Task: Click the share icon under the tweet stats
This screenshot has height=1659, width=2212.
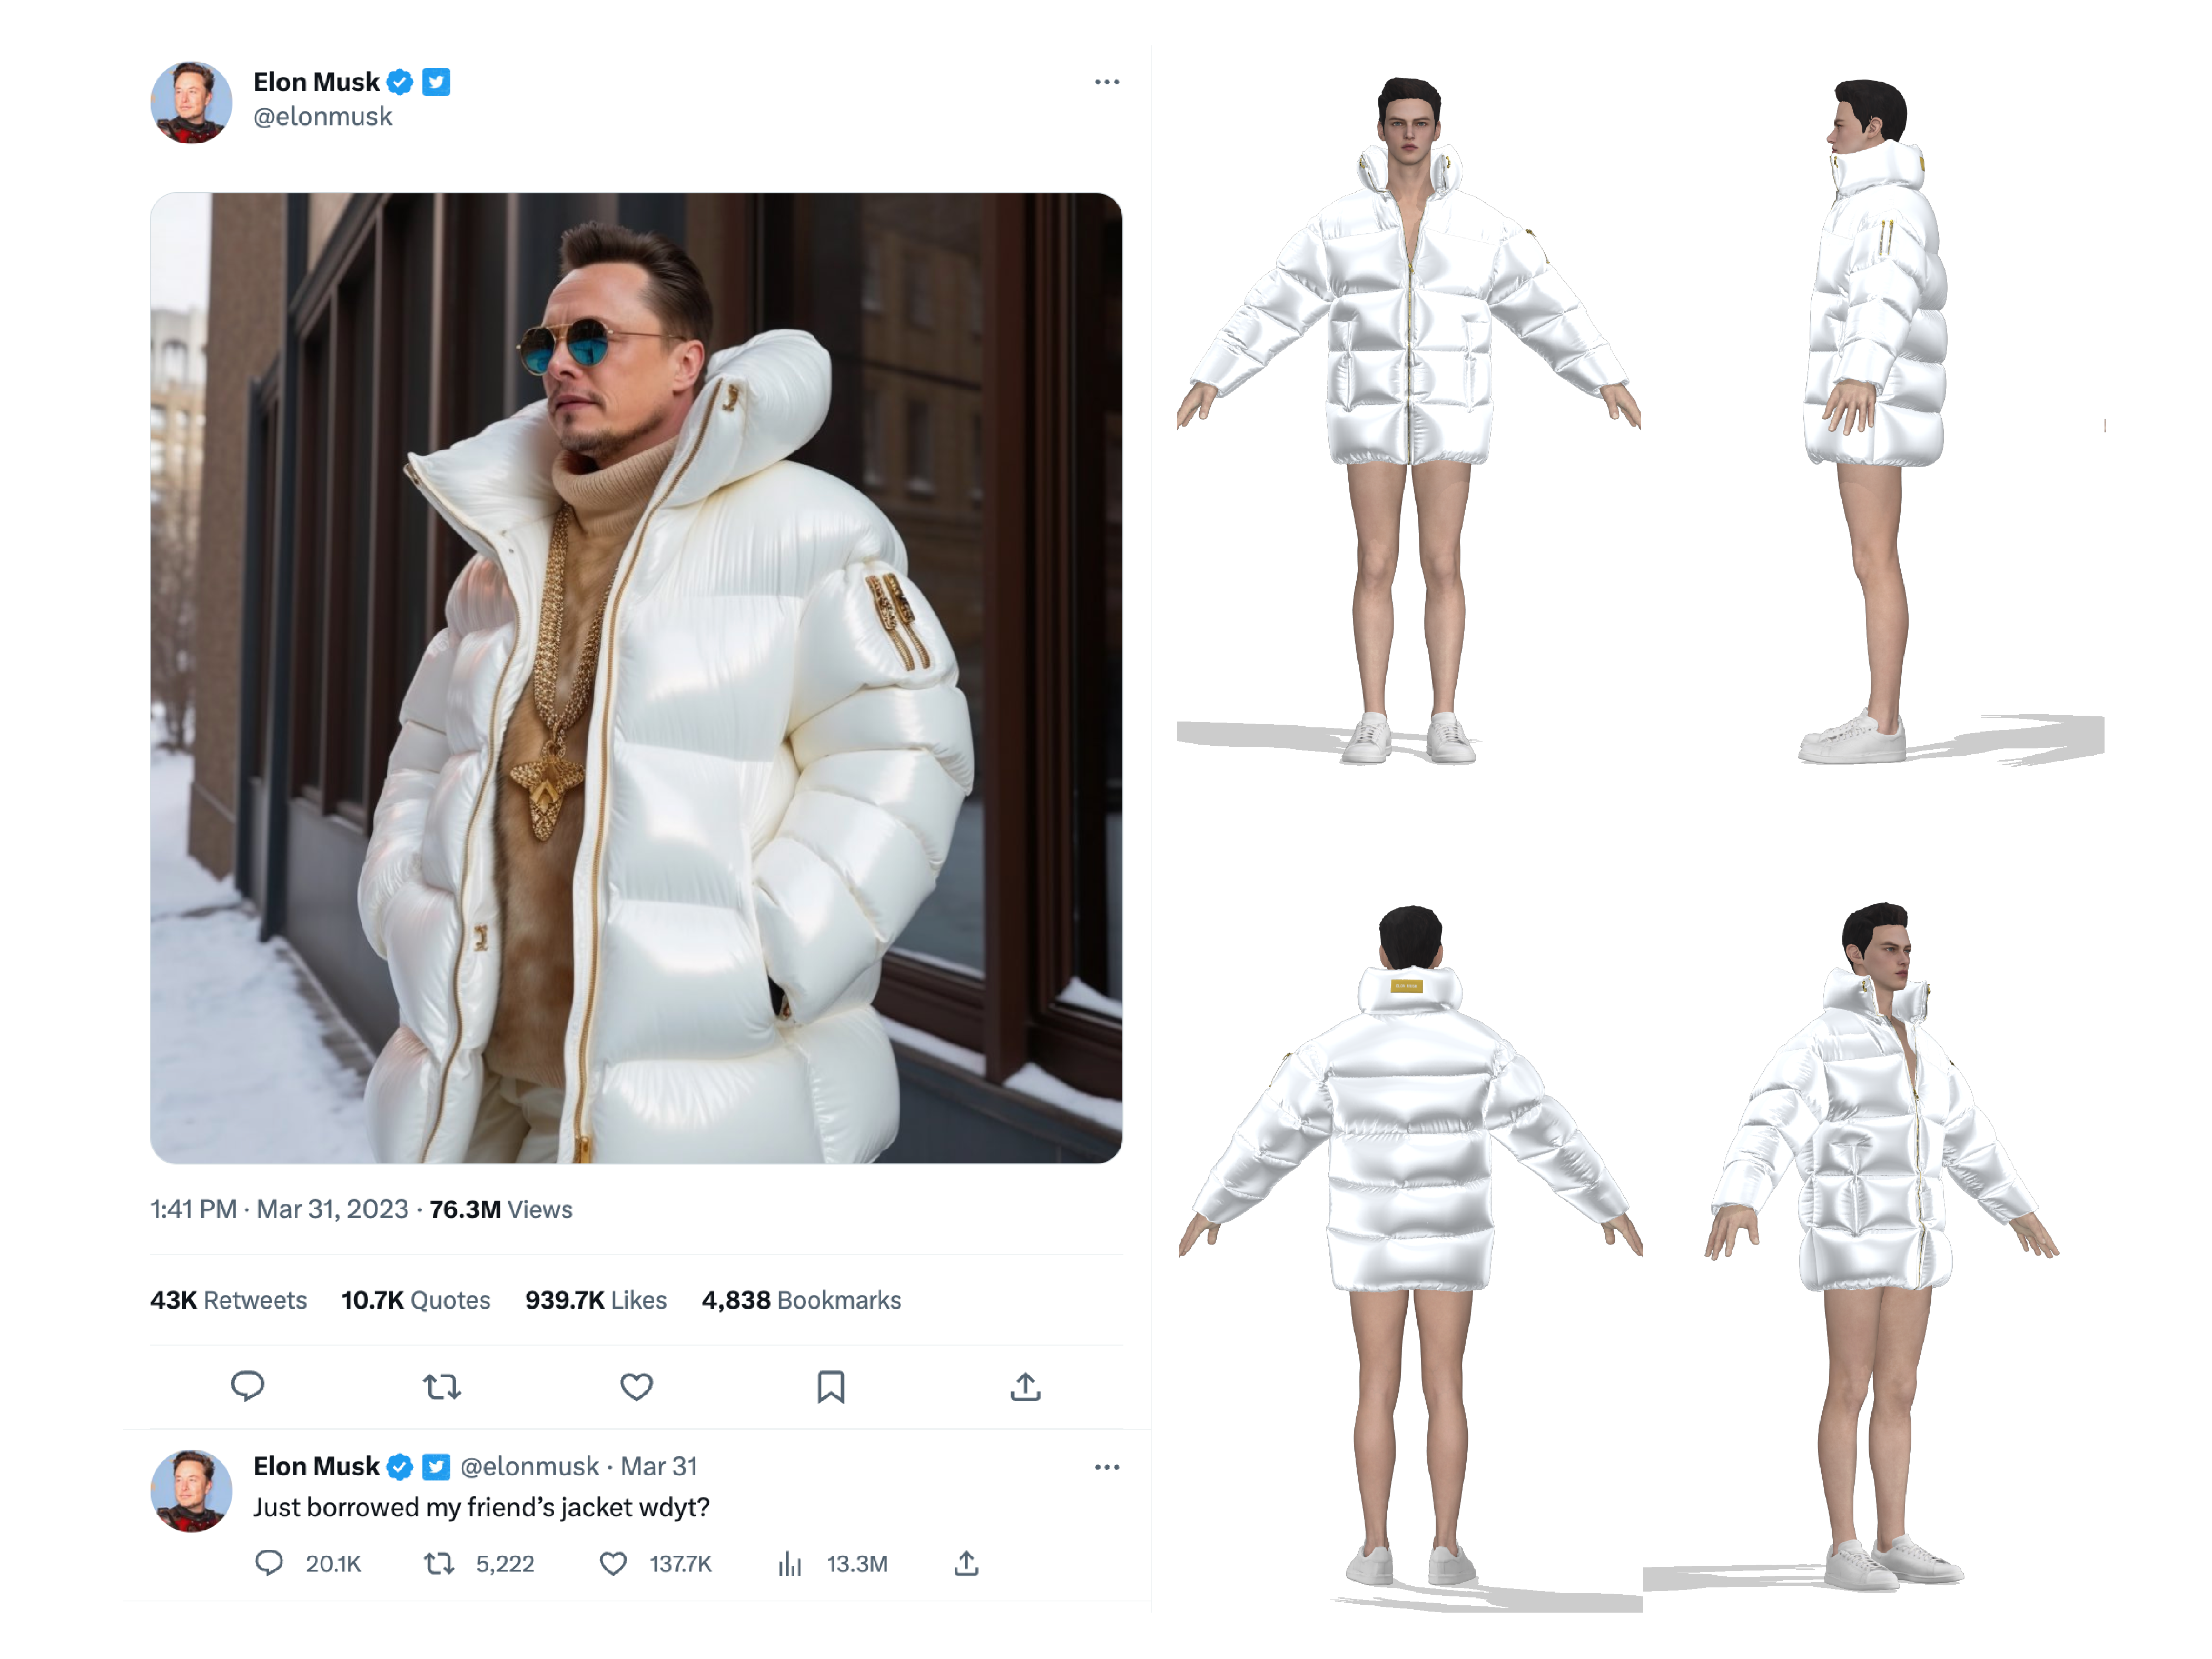Action: (1025, 1386)
